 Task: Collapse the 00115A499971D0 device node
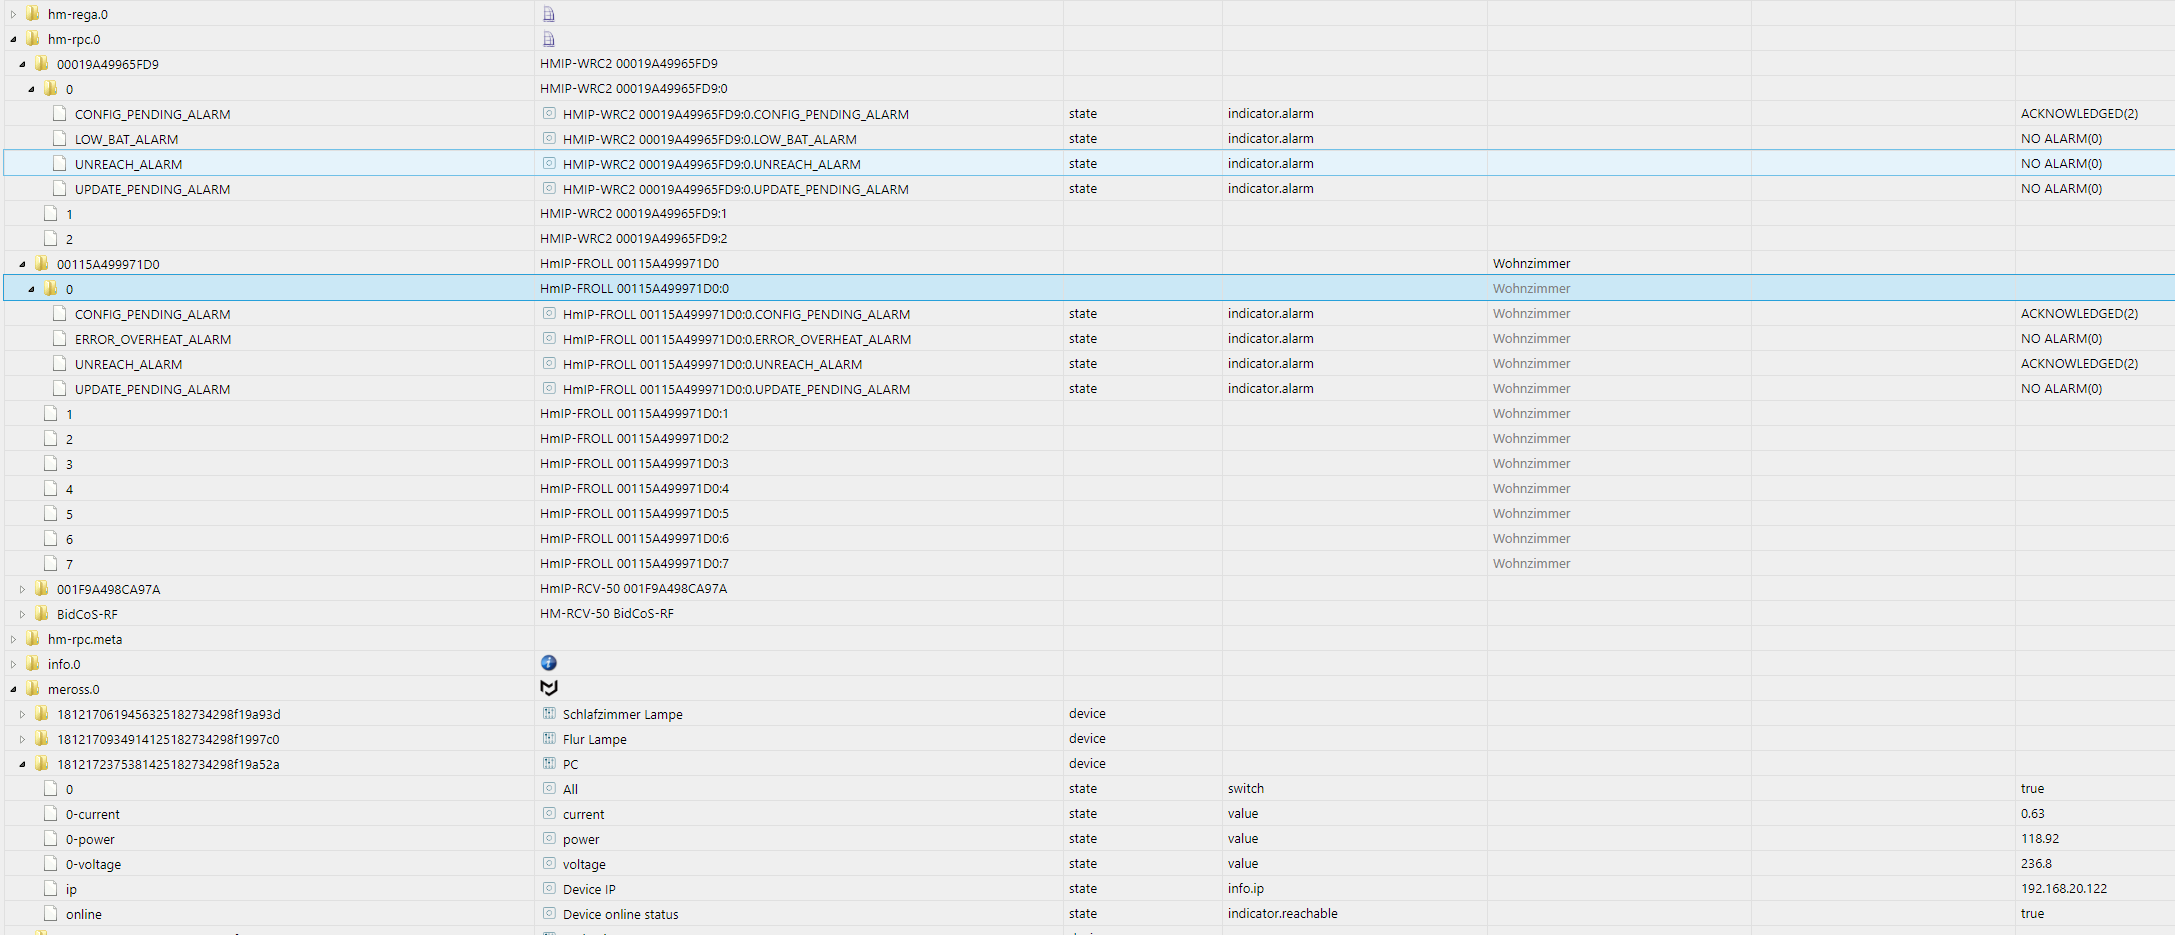click(23, 264)
